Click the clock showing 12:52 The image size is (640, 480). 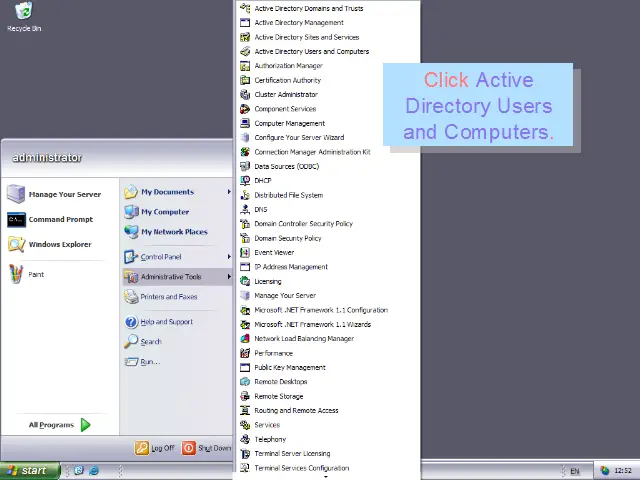pyautogui.click(x=622, y=471)
